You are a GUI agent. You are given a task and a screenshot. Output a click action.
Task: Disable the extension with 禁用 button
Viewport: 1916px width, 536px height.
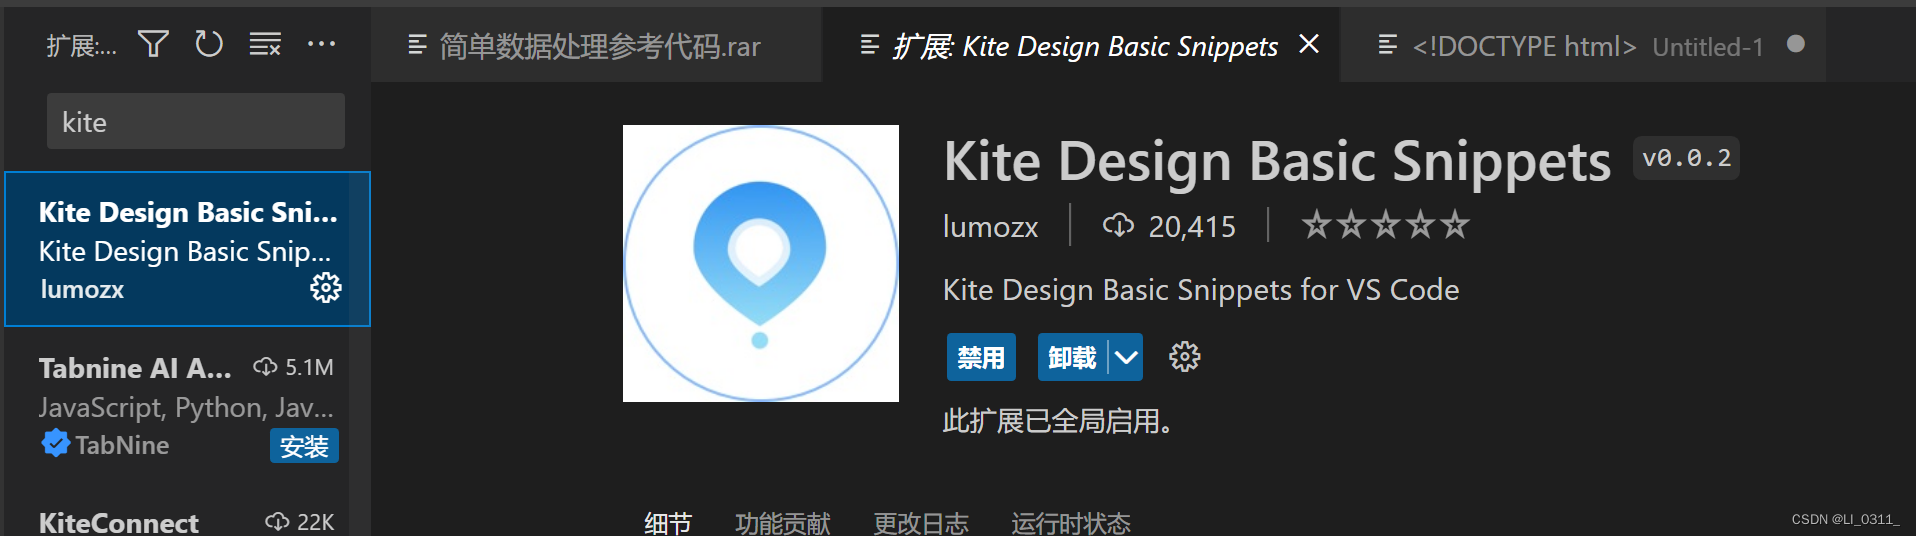981,357
